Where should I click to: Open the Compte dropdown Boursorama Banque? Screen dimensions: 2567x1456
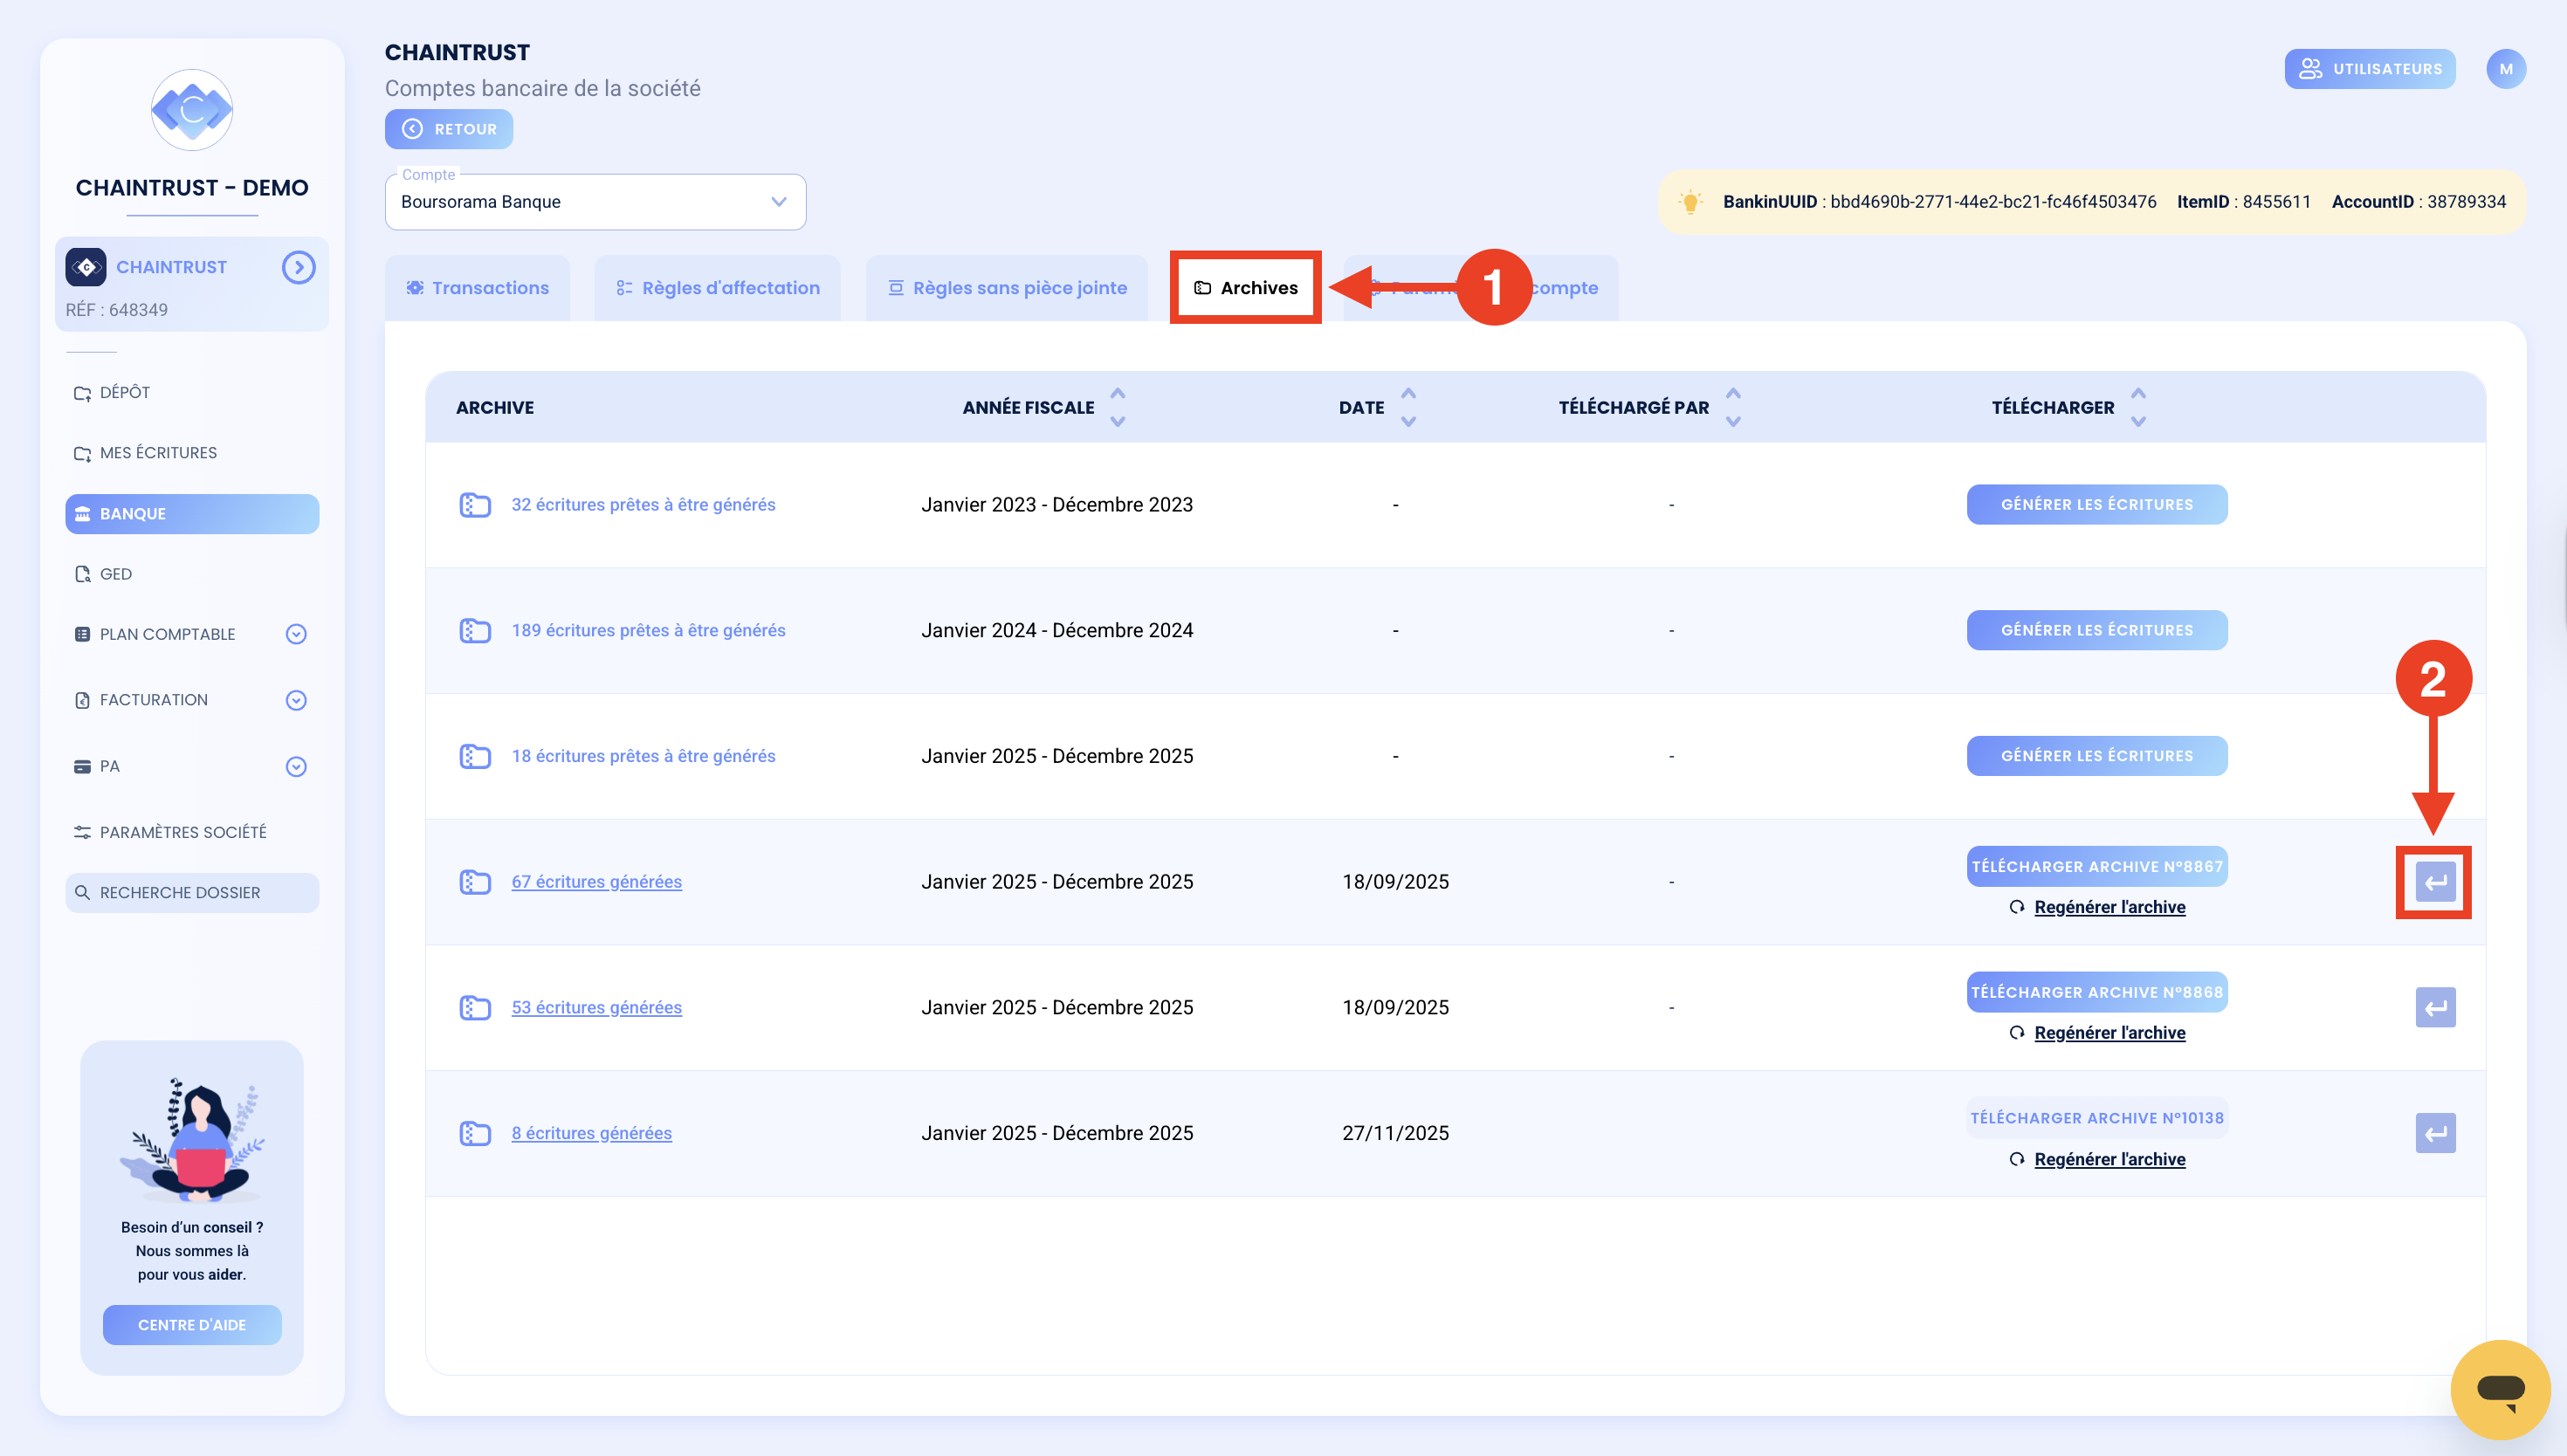click(595, 202)
